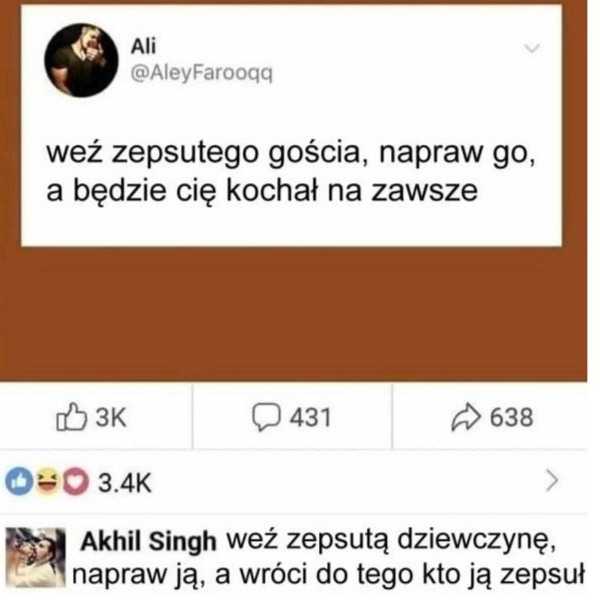Open Ali's round profile picture

pos(82,60)
